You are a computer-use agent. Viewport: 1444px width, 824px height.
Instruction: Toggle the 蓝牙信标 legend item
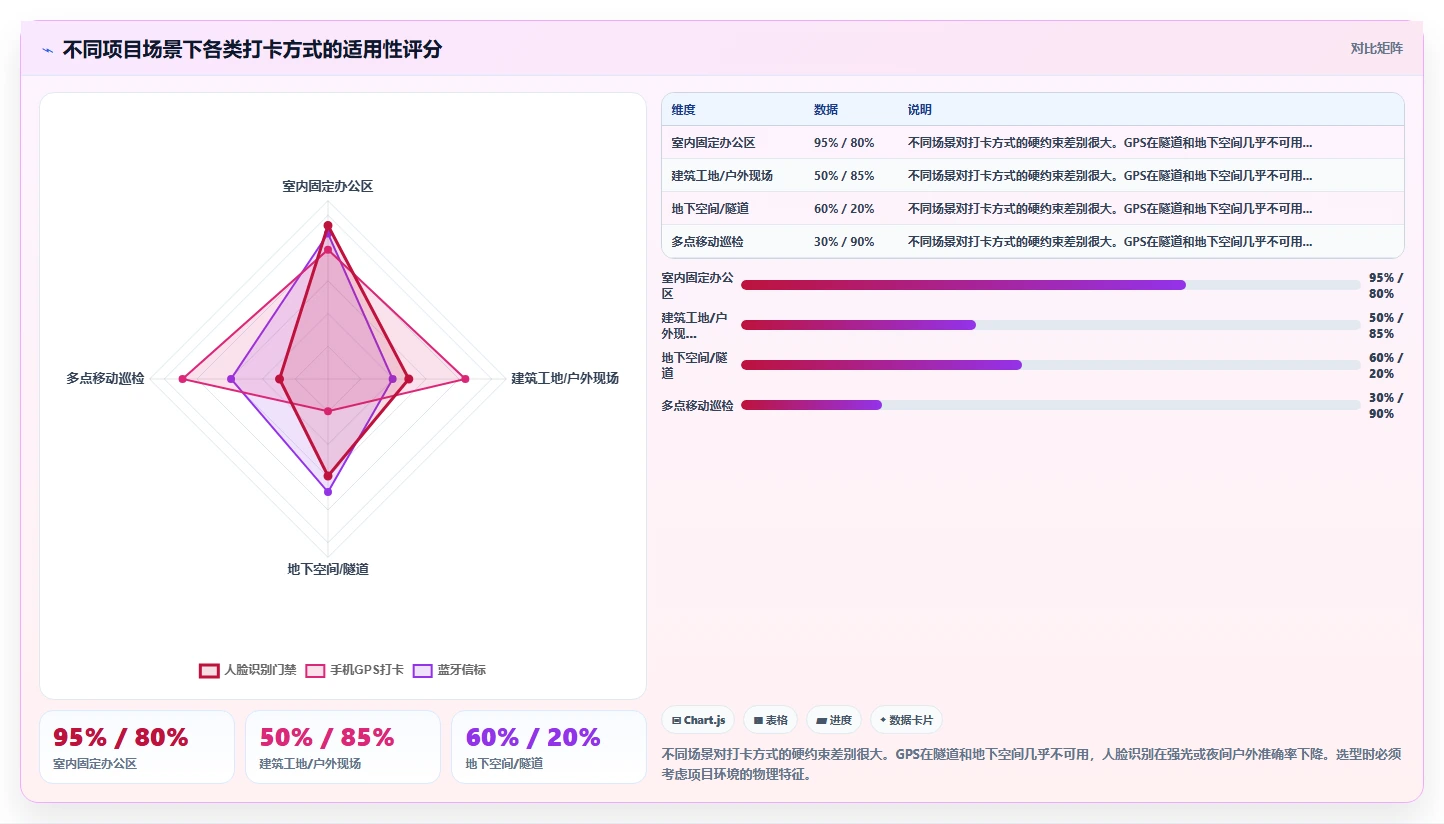click(x=450, y=670)
